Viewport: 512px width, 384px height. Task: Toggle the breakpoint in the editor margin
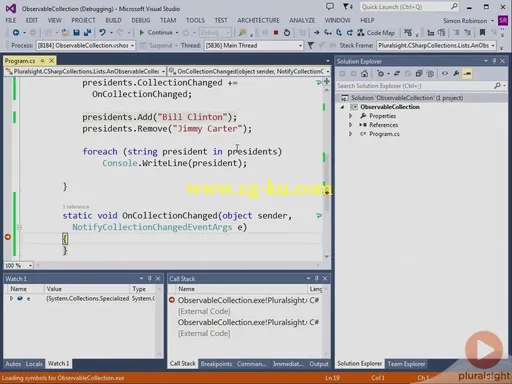tap(8, 237)
